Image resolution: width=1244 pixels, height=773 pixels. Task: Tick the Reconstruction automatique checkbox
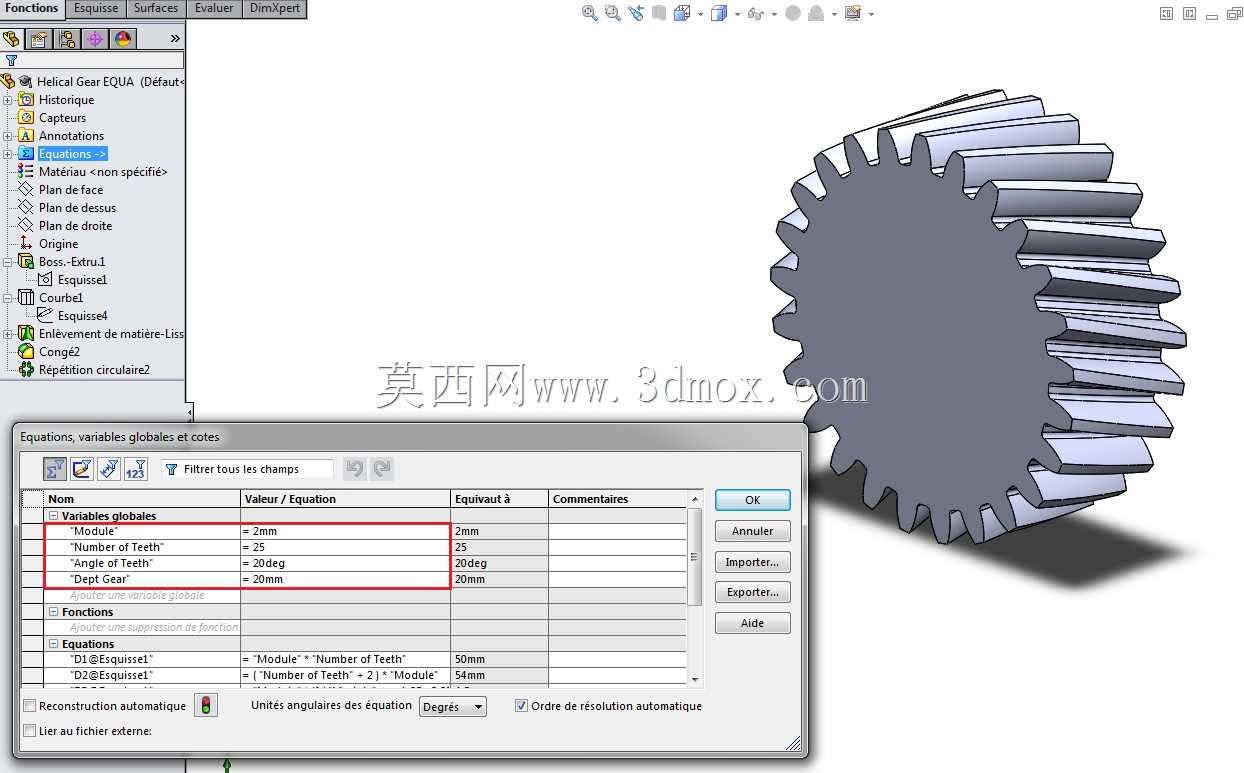pos(30,706)
